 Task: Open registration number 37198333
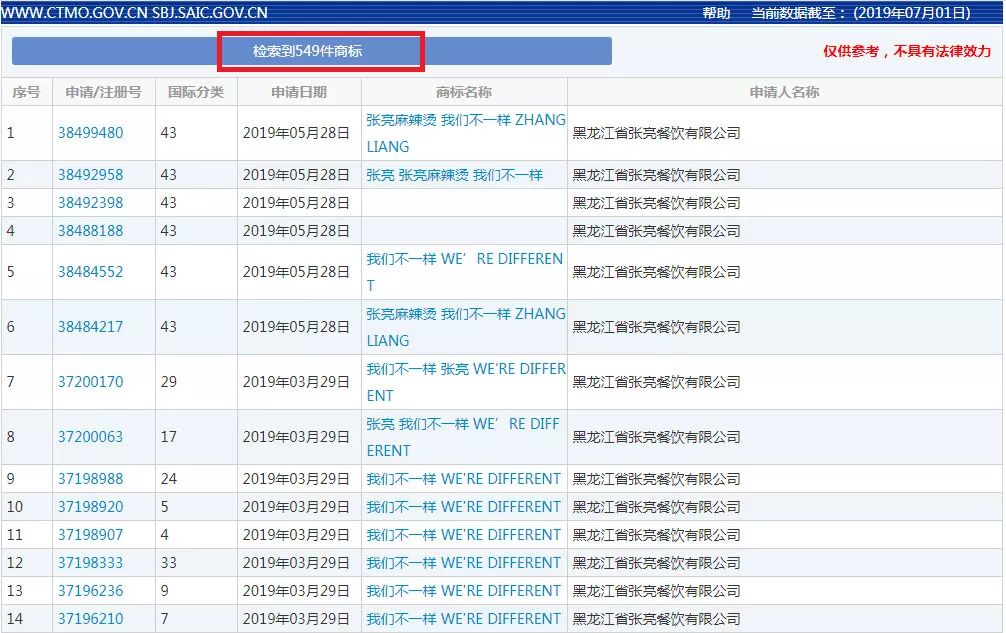click(90, 563)
